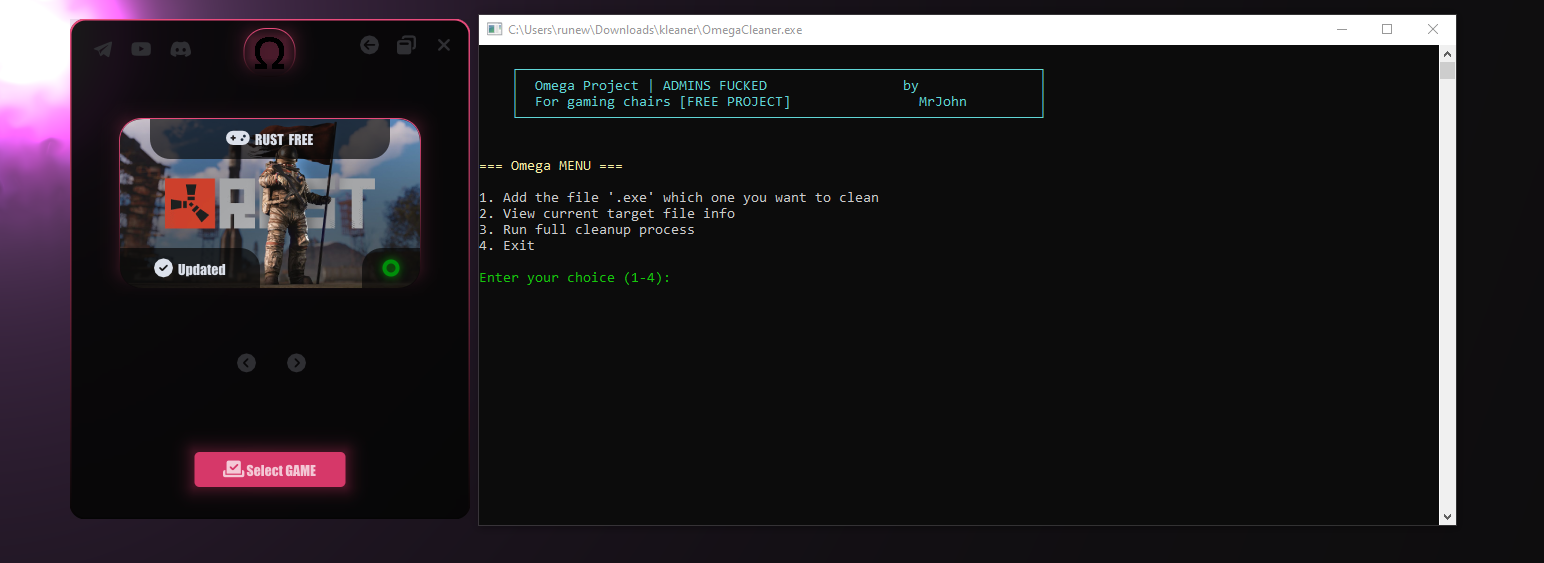Click the 'For gaming chairs [FREE PROJECT]' line
Screen dimensions: 1544x563
click(x=663, y=102)
